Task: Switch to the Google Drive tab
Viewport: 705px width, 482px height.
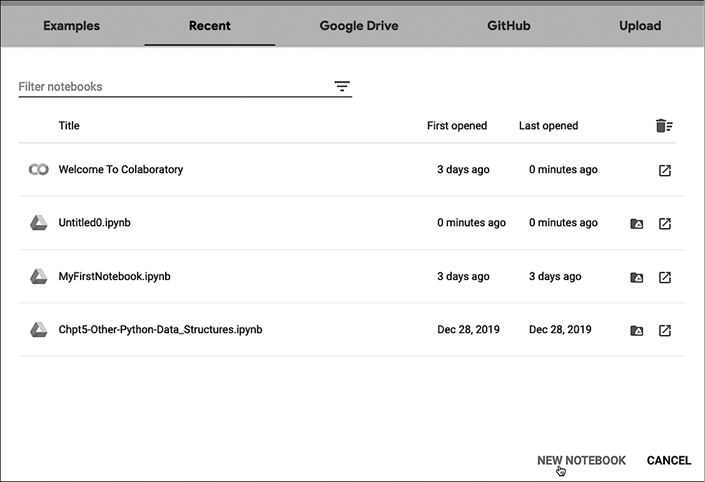Action: tap(359, 26)
